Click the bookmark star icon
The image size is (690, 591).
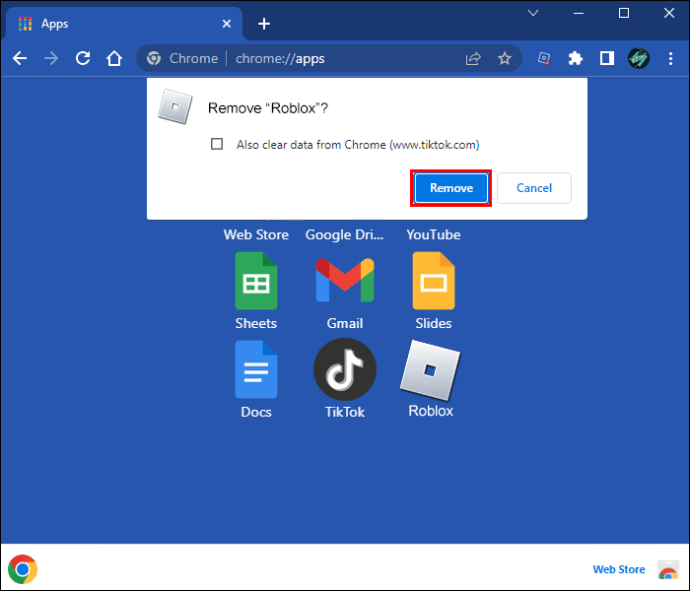coord(505,58)
